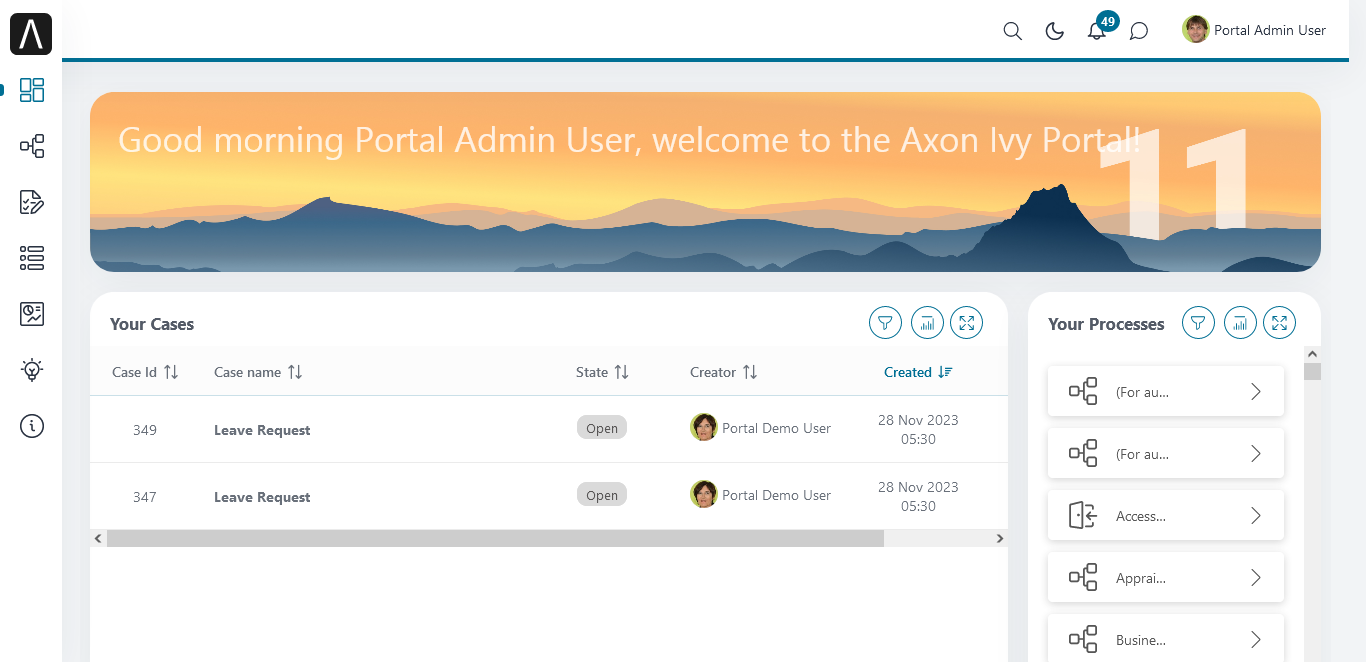Viewport: 1366px width, 662px height.
Task: Open the Statistics sidebar icon
Action: point(32,314)
